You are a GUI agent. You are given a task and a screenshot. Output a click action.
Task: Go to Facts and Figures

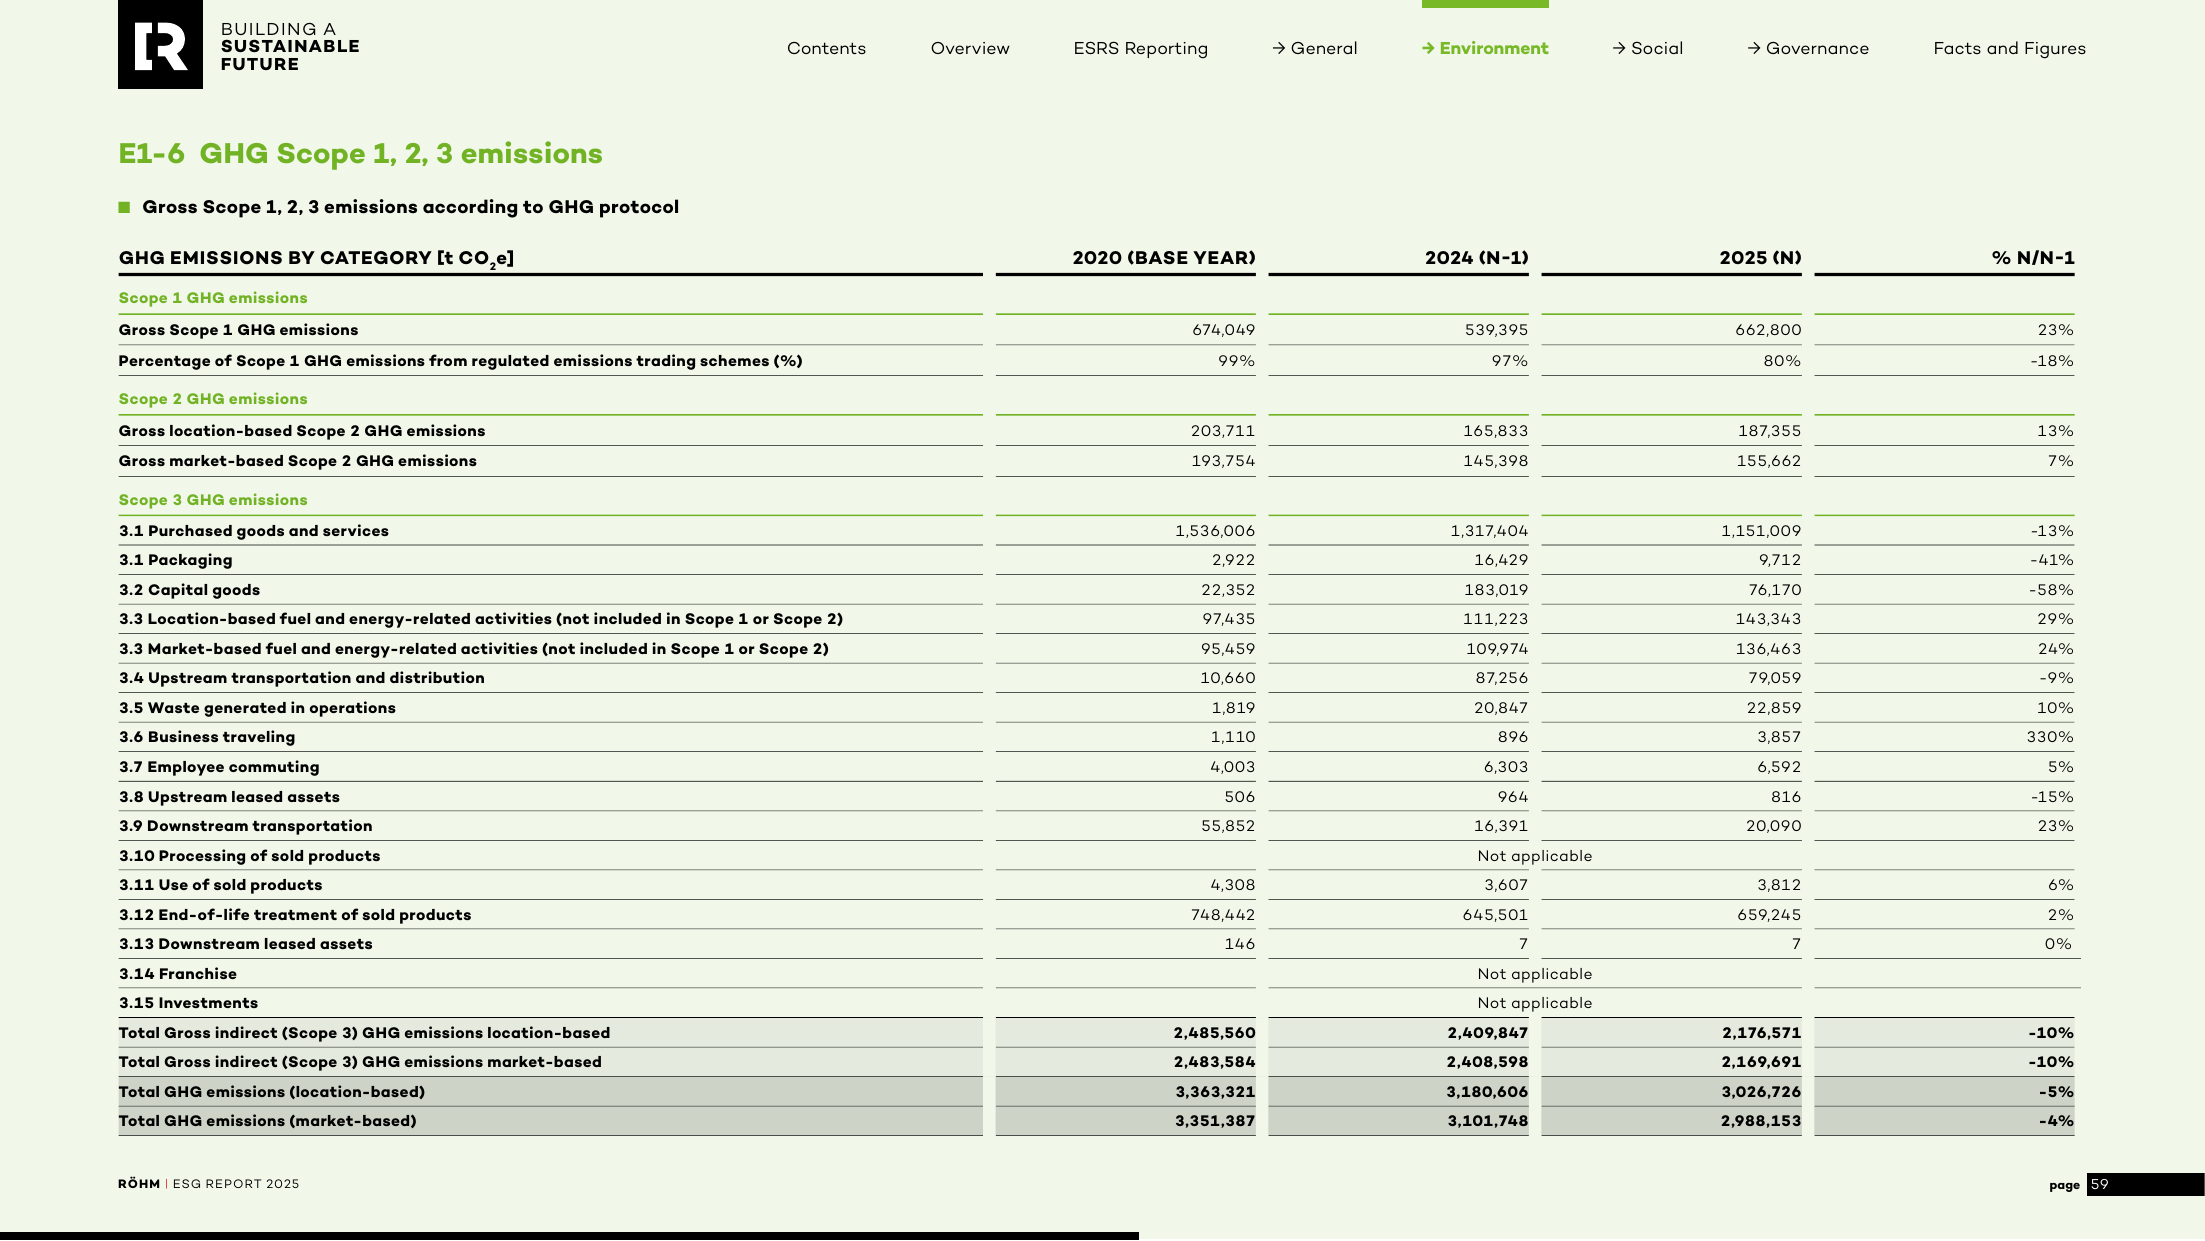coord(2009,49)
